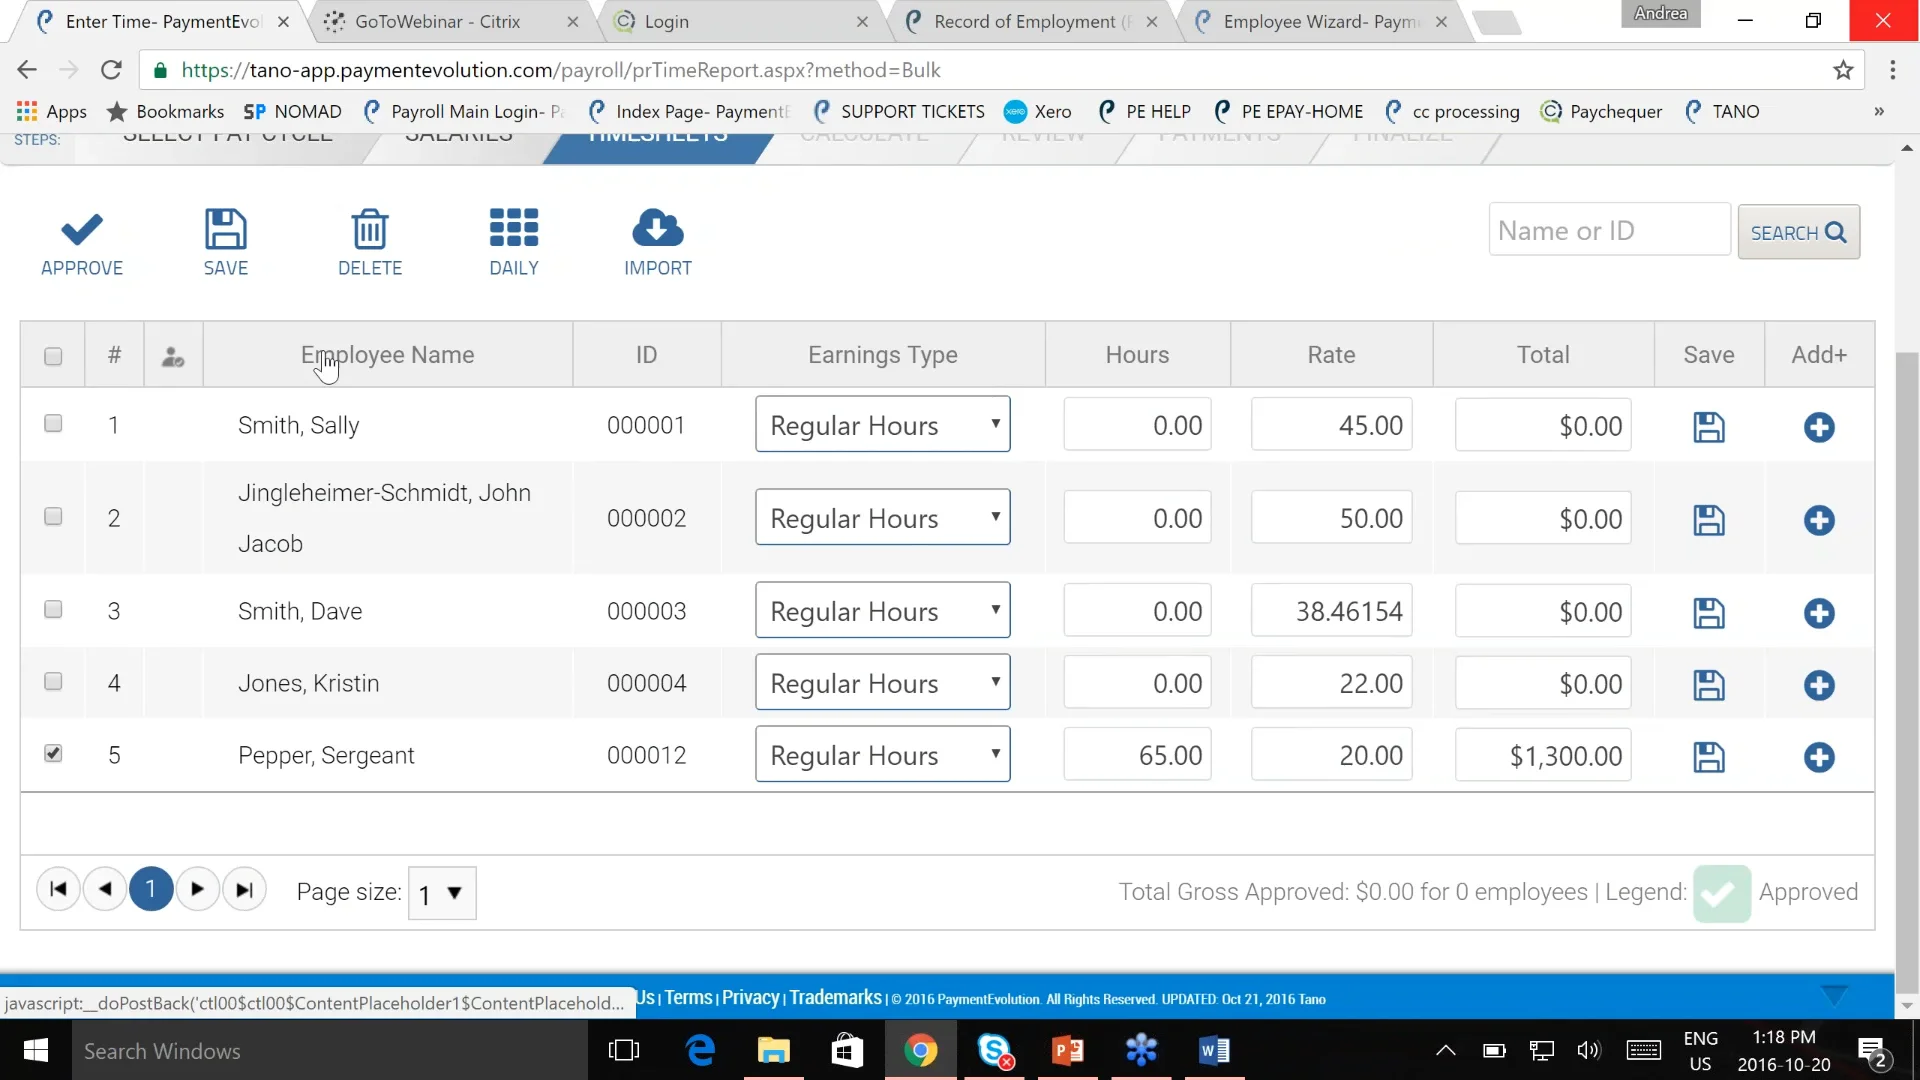Change Page size using its dropdown

pyautogui.click(x=441, y=893)
